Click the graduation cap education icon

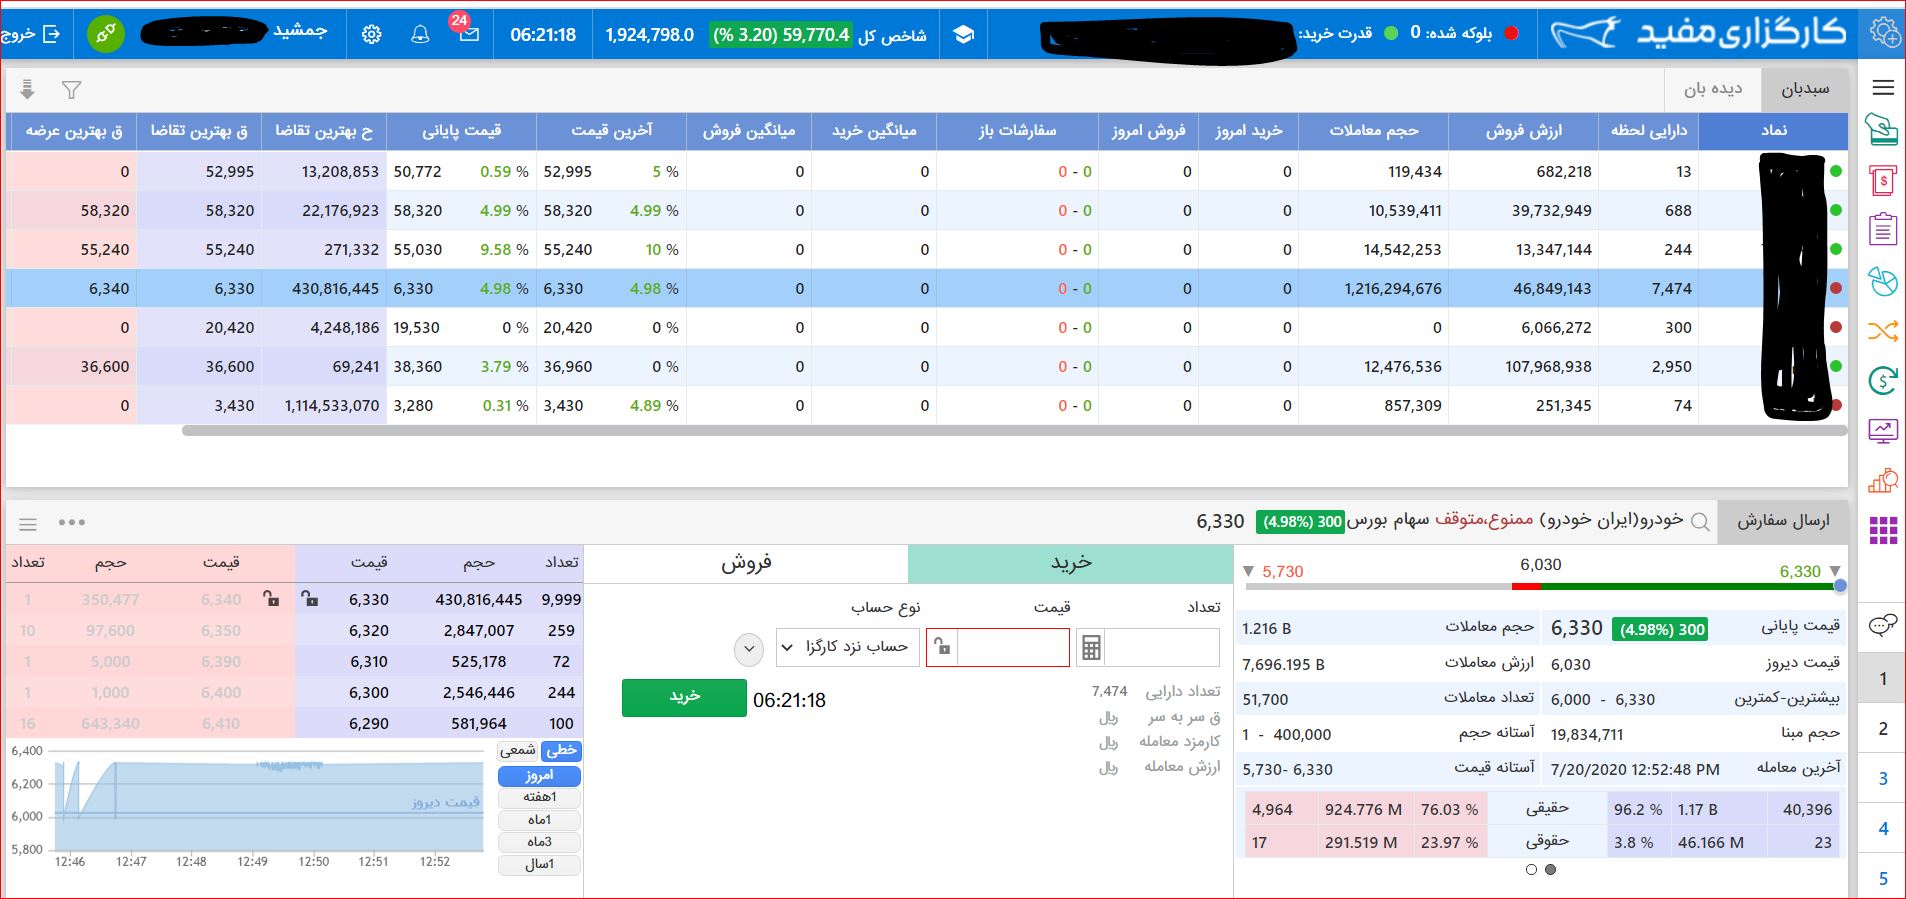pyautogui.click(x=963, y=34)
